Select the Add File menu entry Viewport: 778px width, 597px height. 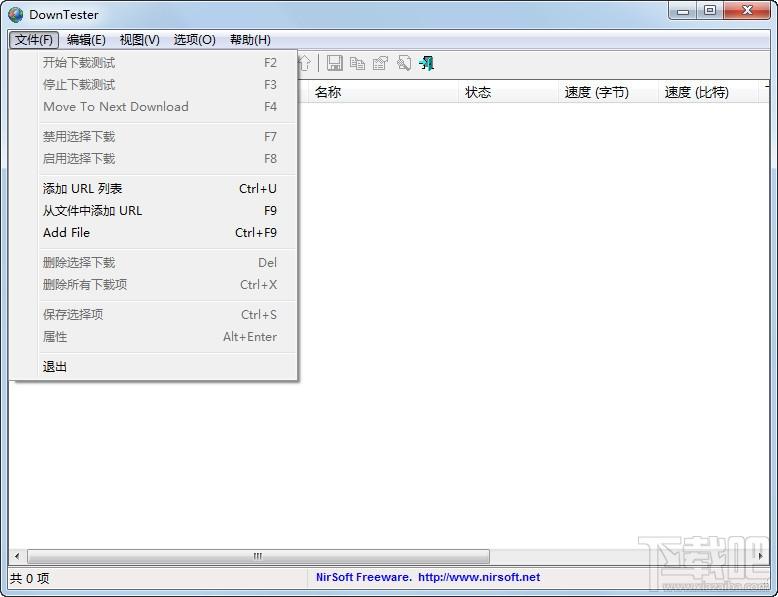(x=159, y=232)
